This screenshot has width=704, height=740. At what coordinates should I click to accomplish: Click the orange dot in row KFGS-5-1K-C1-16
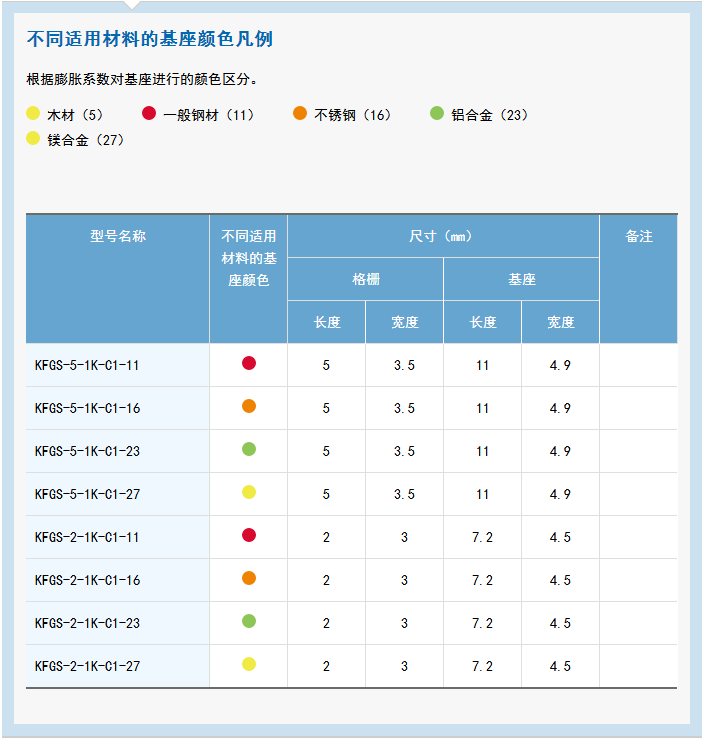[249, 406]
